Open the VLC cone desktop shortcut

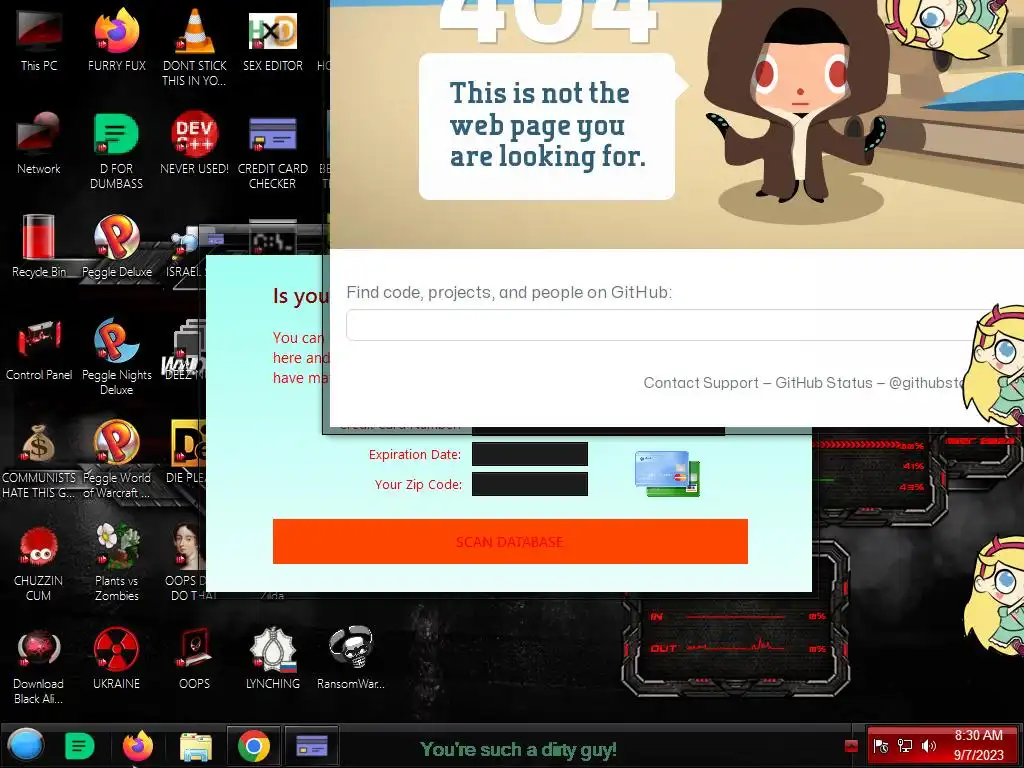194,46
